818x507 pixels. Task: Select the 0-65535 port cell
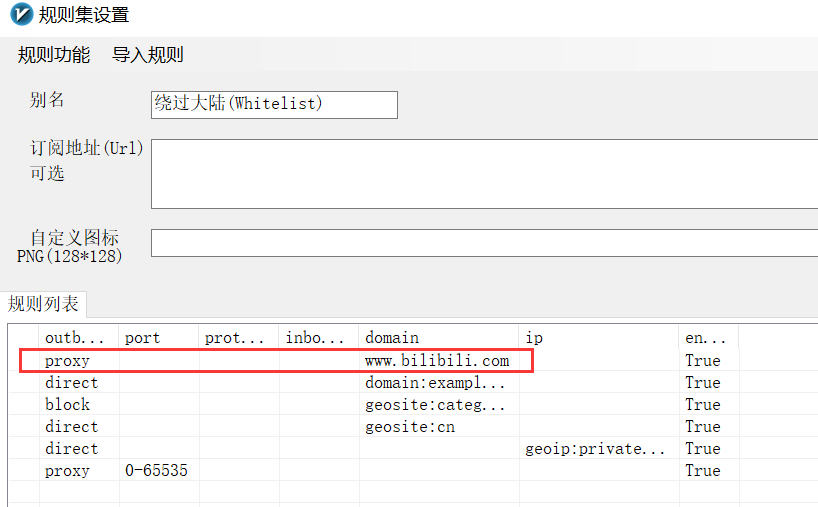(x=156, y=470)
